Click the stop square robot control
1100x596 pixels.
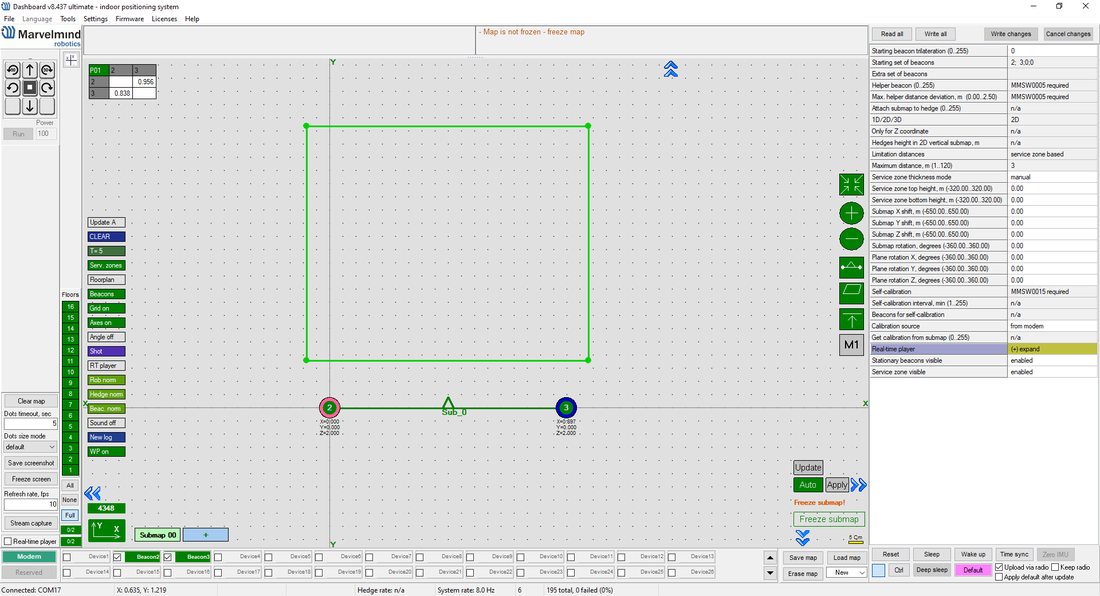pyautogui.click(x=29, y=88)
